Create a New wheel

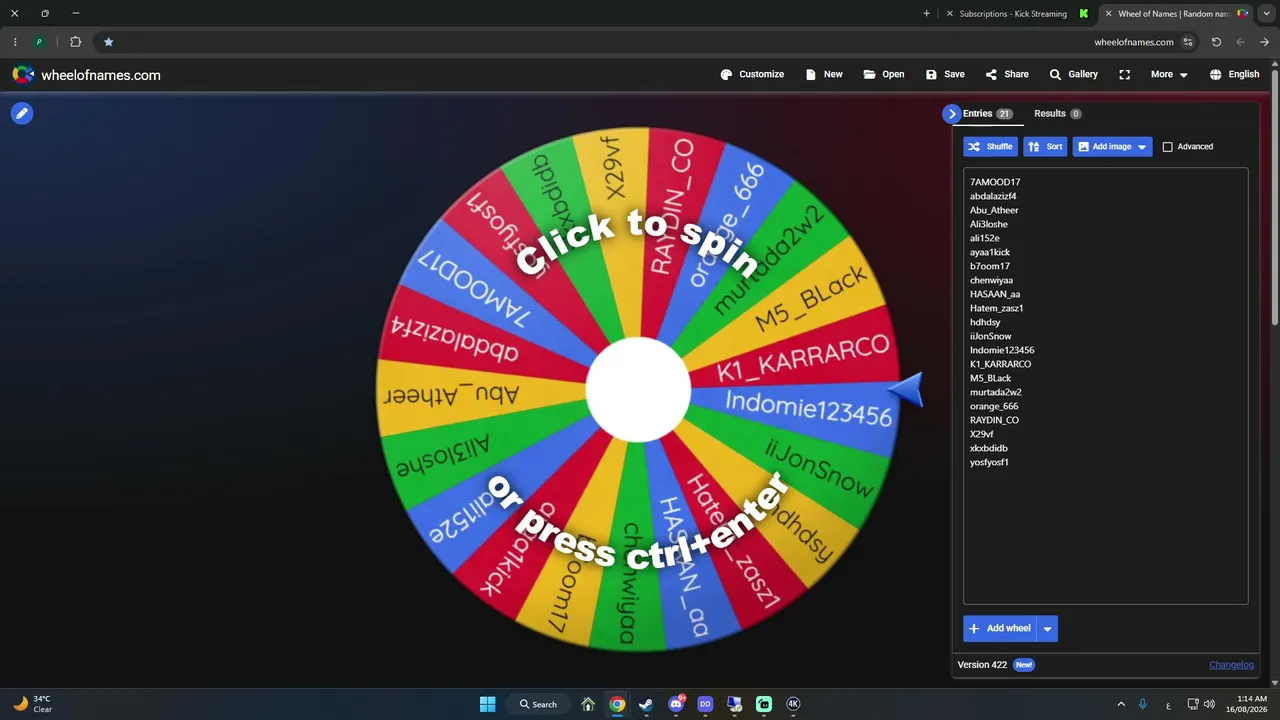[824, 74]
